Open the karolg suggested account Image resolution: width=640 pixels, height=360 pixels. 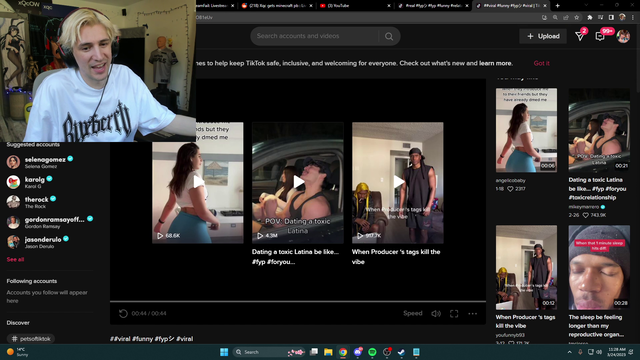[x=29, y=182]
